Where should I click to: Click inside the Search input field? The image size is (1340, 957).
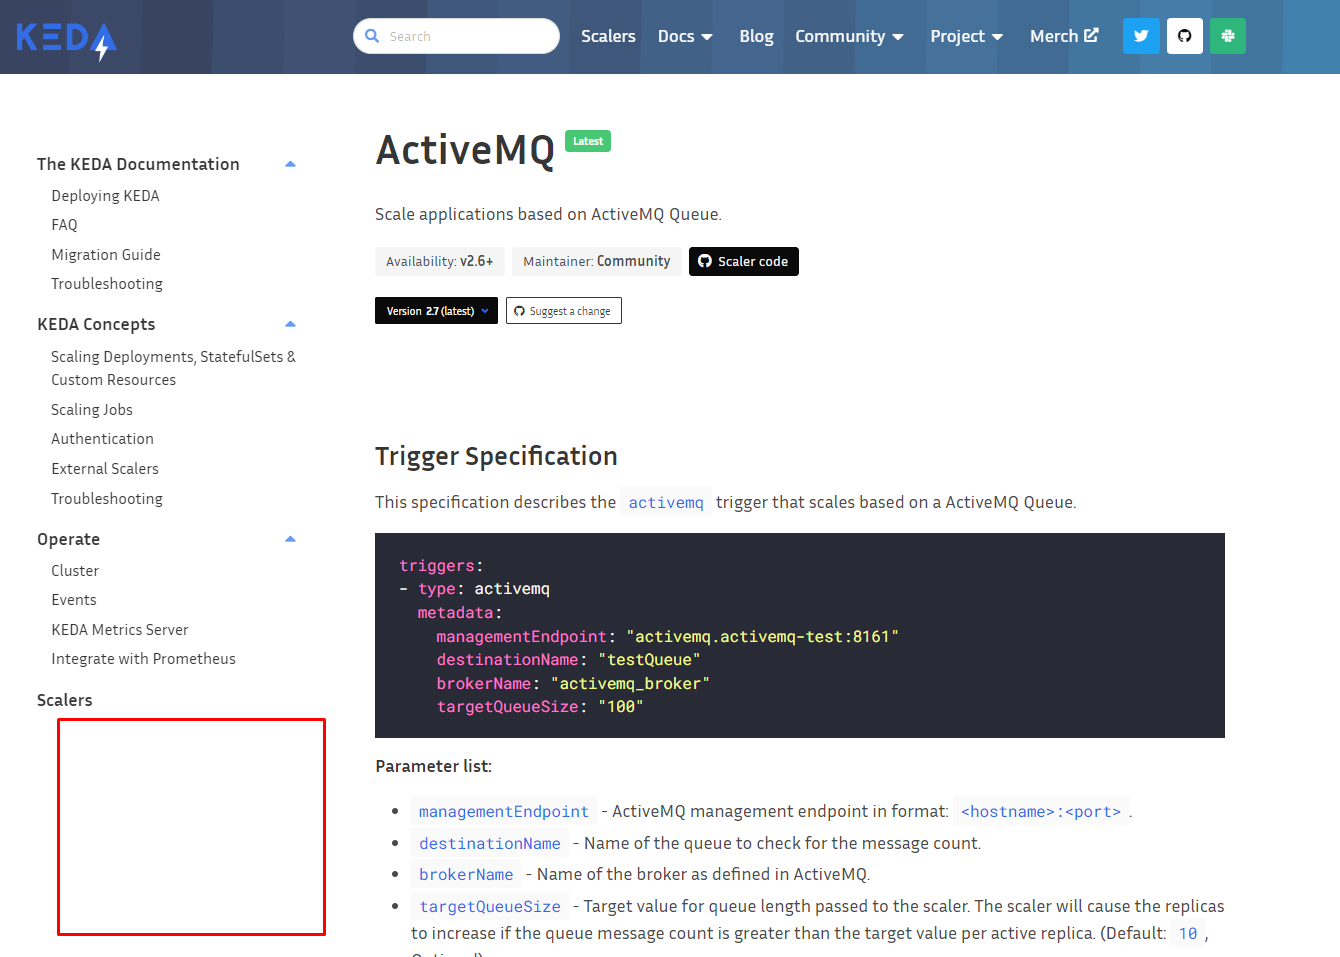click(x=460, y=35)
